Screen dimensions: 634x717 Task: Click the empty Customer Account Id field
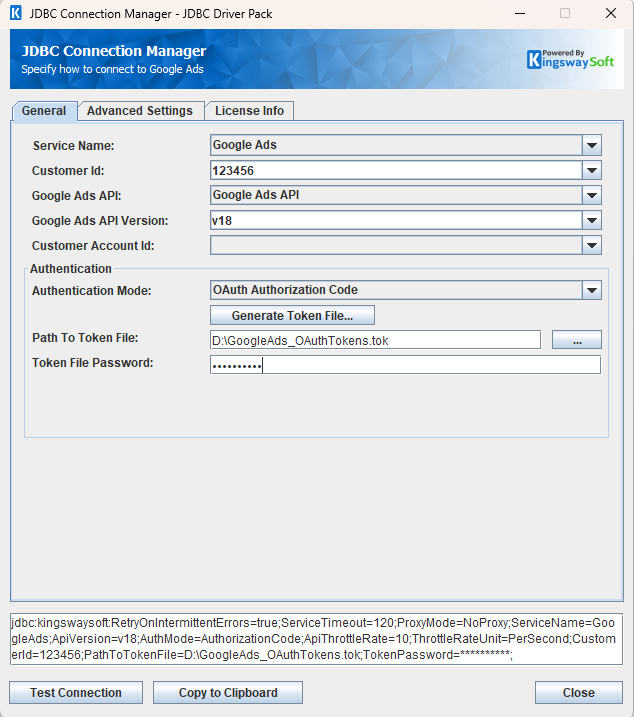tap(396, 246)
